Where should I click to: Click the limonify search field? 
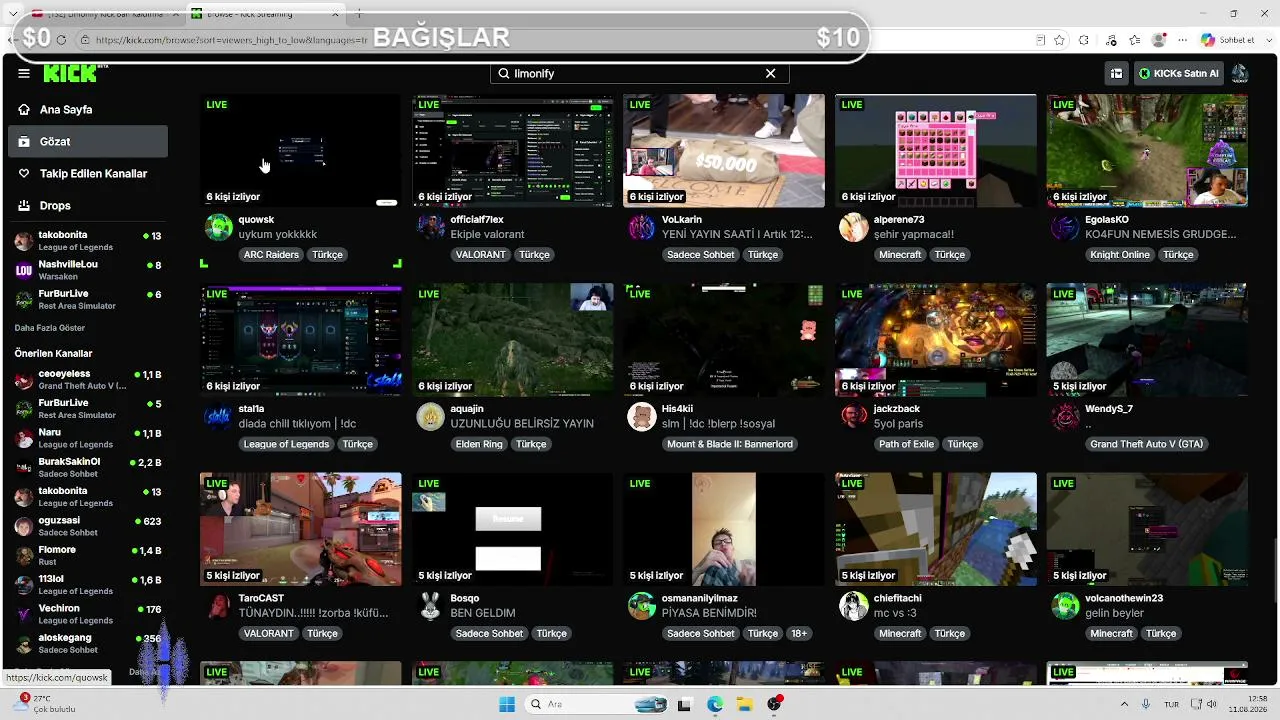tap(639, 73)
